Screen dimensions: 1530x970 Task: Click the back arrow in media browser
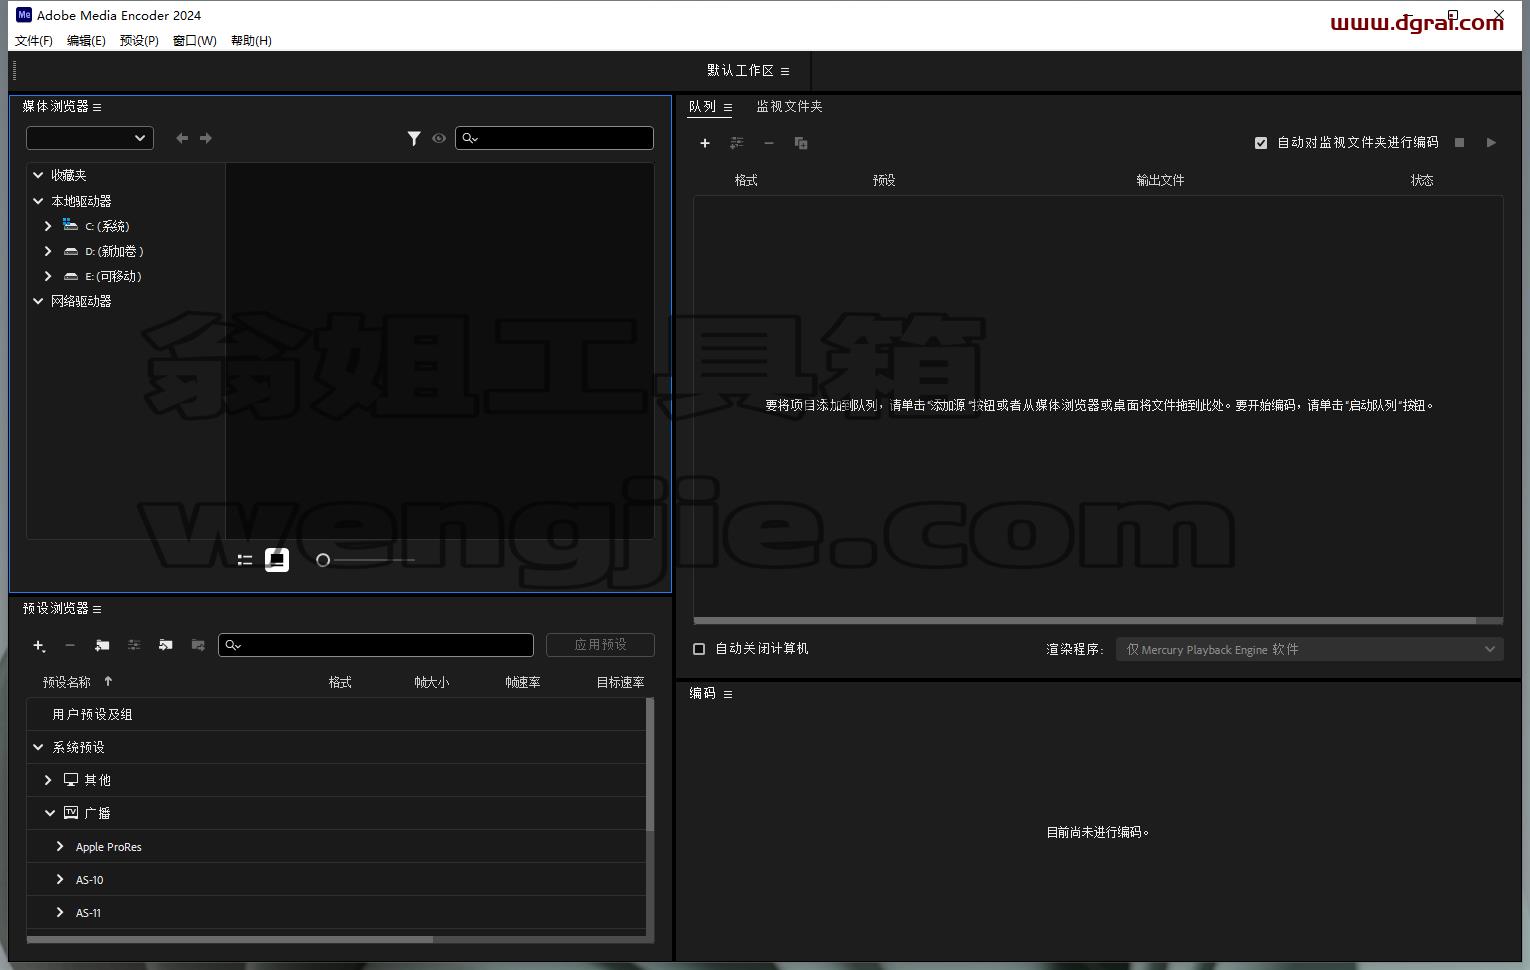(x=182, y=138)
